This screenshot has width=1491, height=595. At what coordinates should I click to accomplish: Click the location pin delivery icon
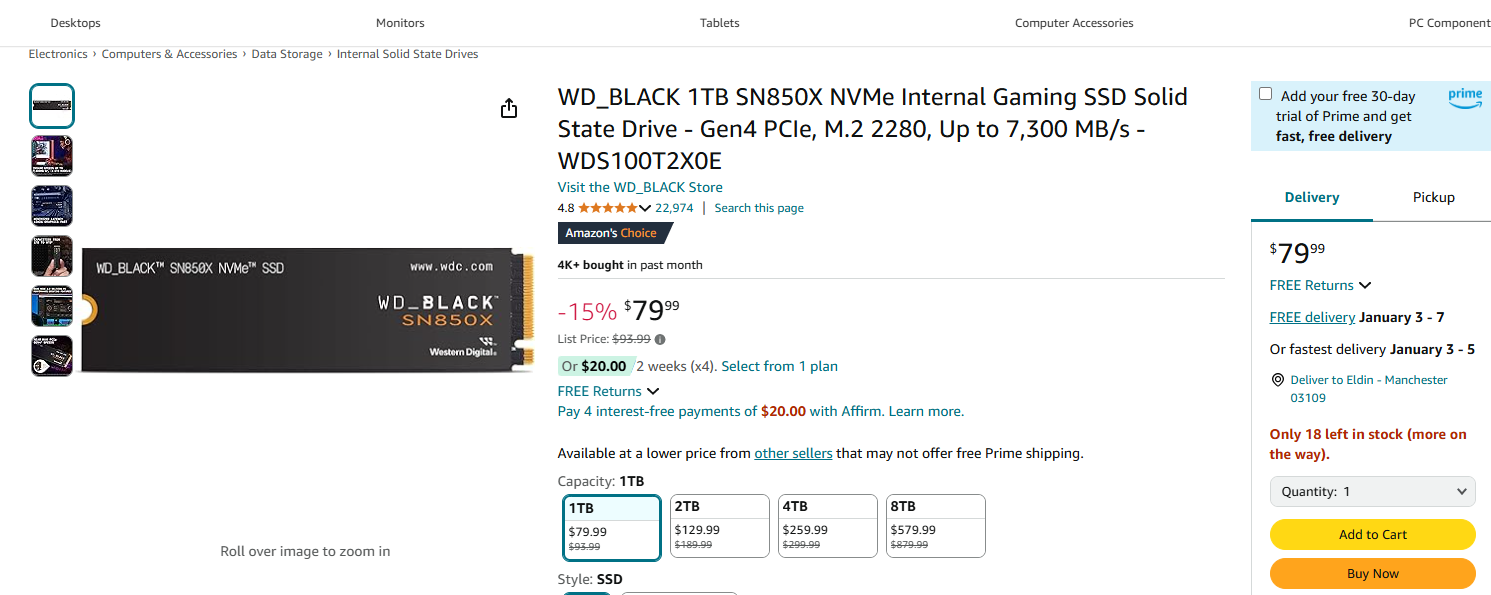coord(1277,381)
